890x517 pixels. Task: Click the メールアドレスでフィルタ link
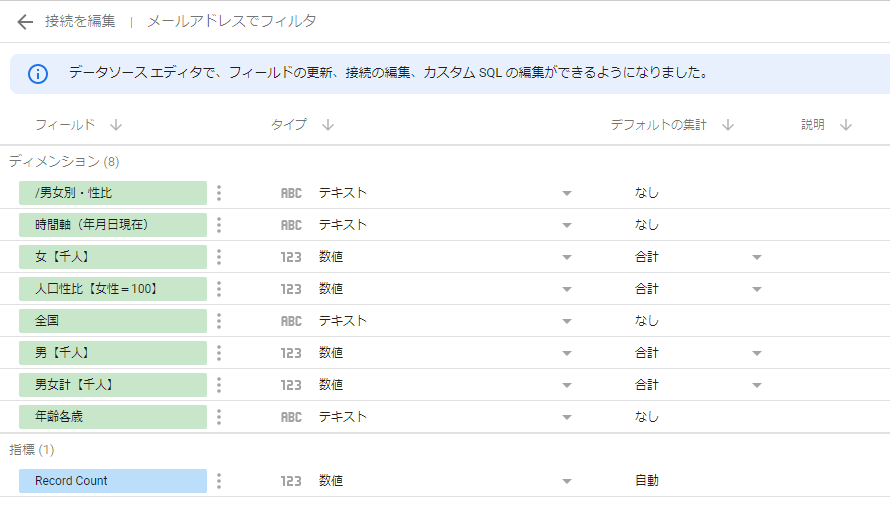point(232,22)
